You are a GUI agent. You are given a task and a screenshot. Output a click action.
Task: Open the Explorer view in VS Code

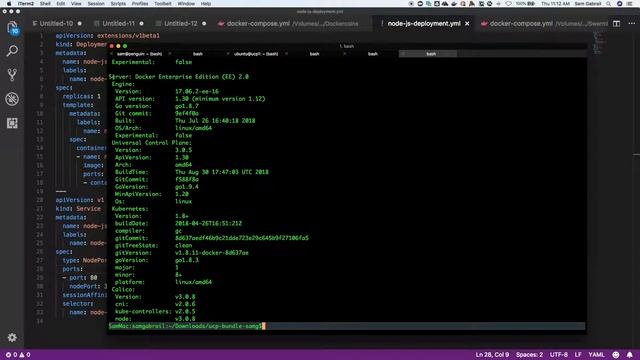click(x=12, y=28)
